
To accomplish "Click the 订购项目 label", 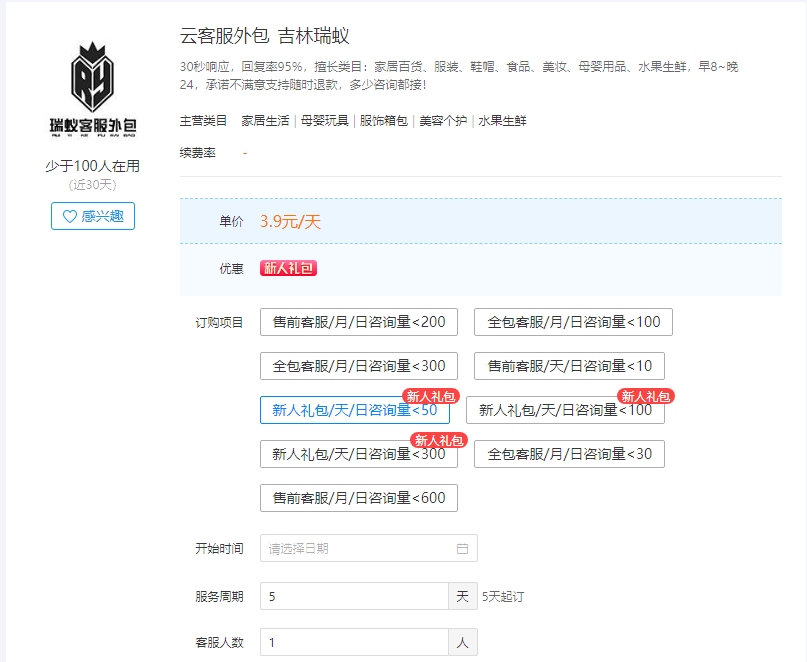I will (x=219, y=323).
